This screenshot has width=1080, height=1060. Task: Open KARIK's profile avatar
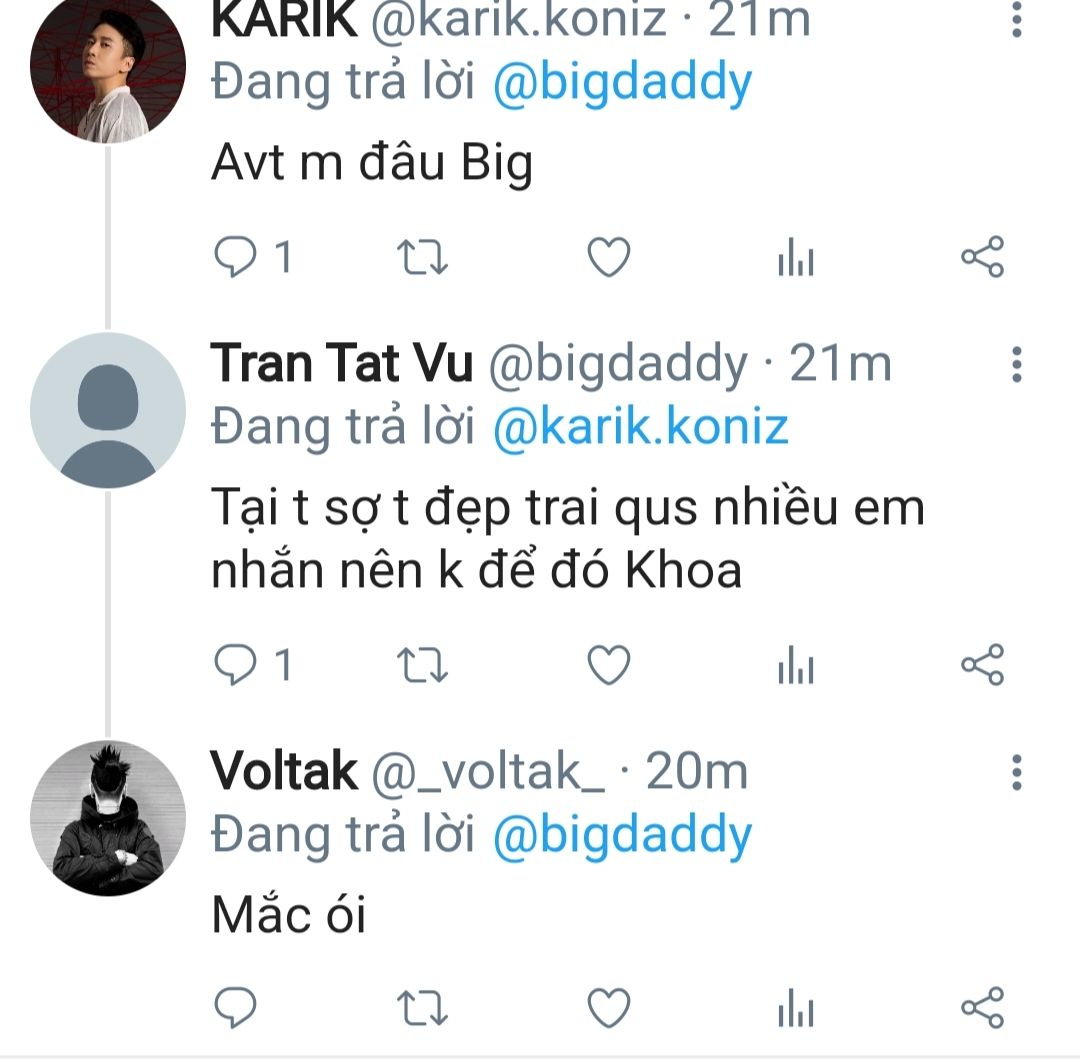[108, 68]
